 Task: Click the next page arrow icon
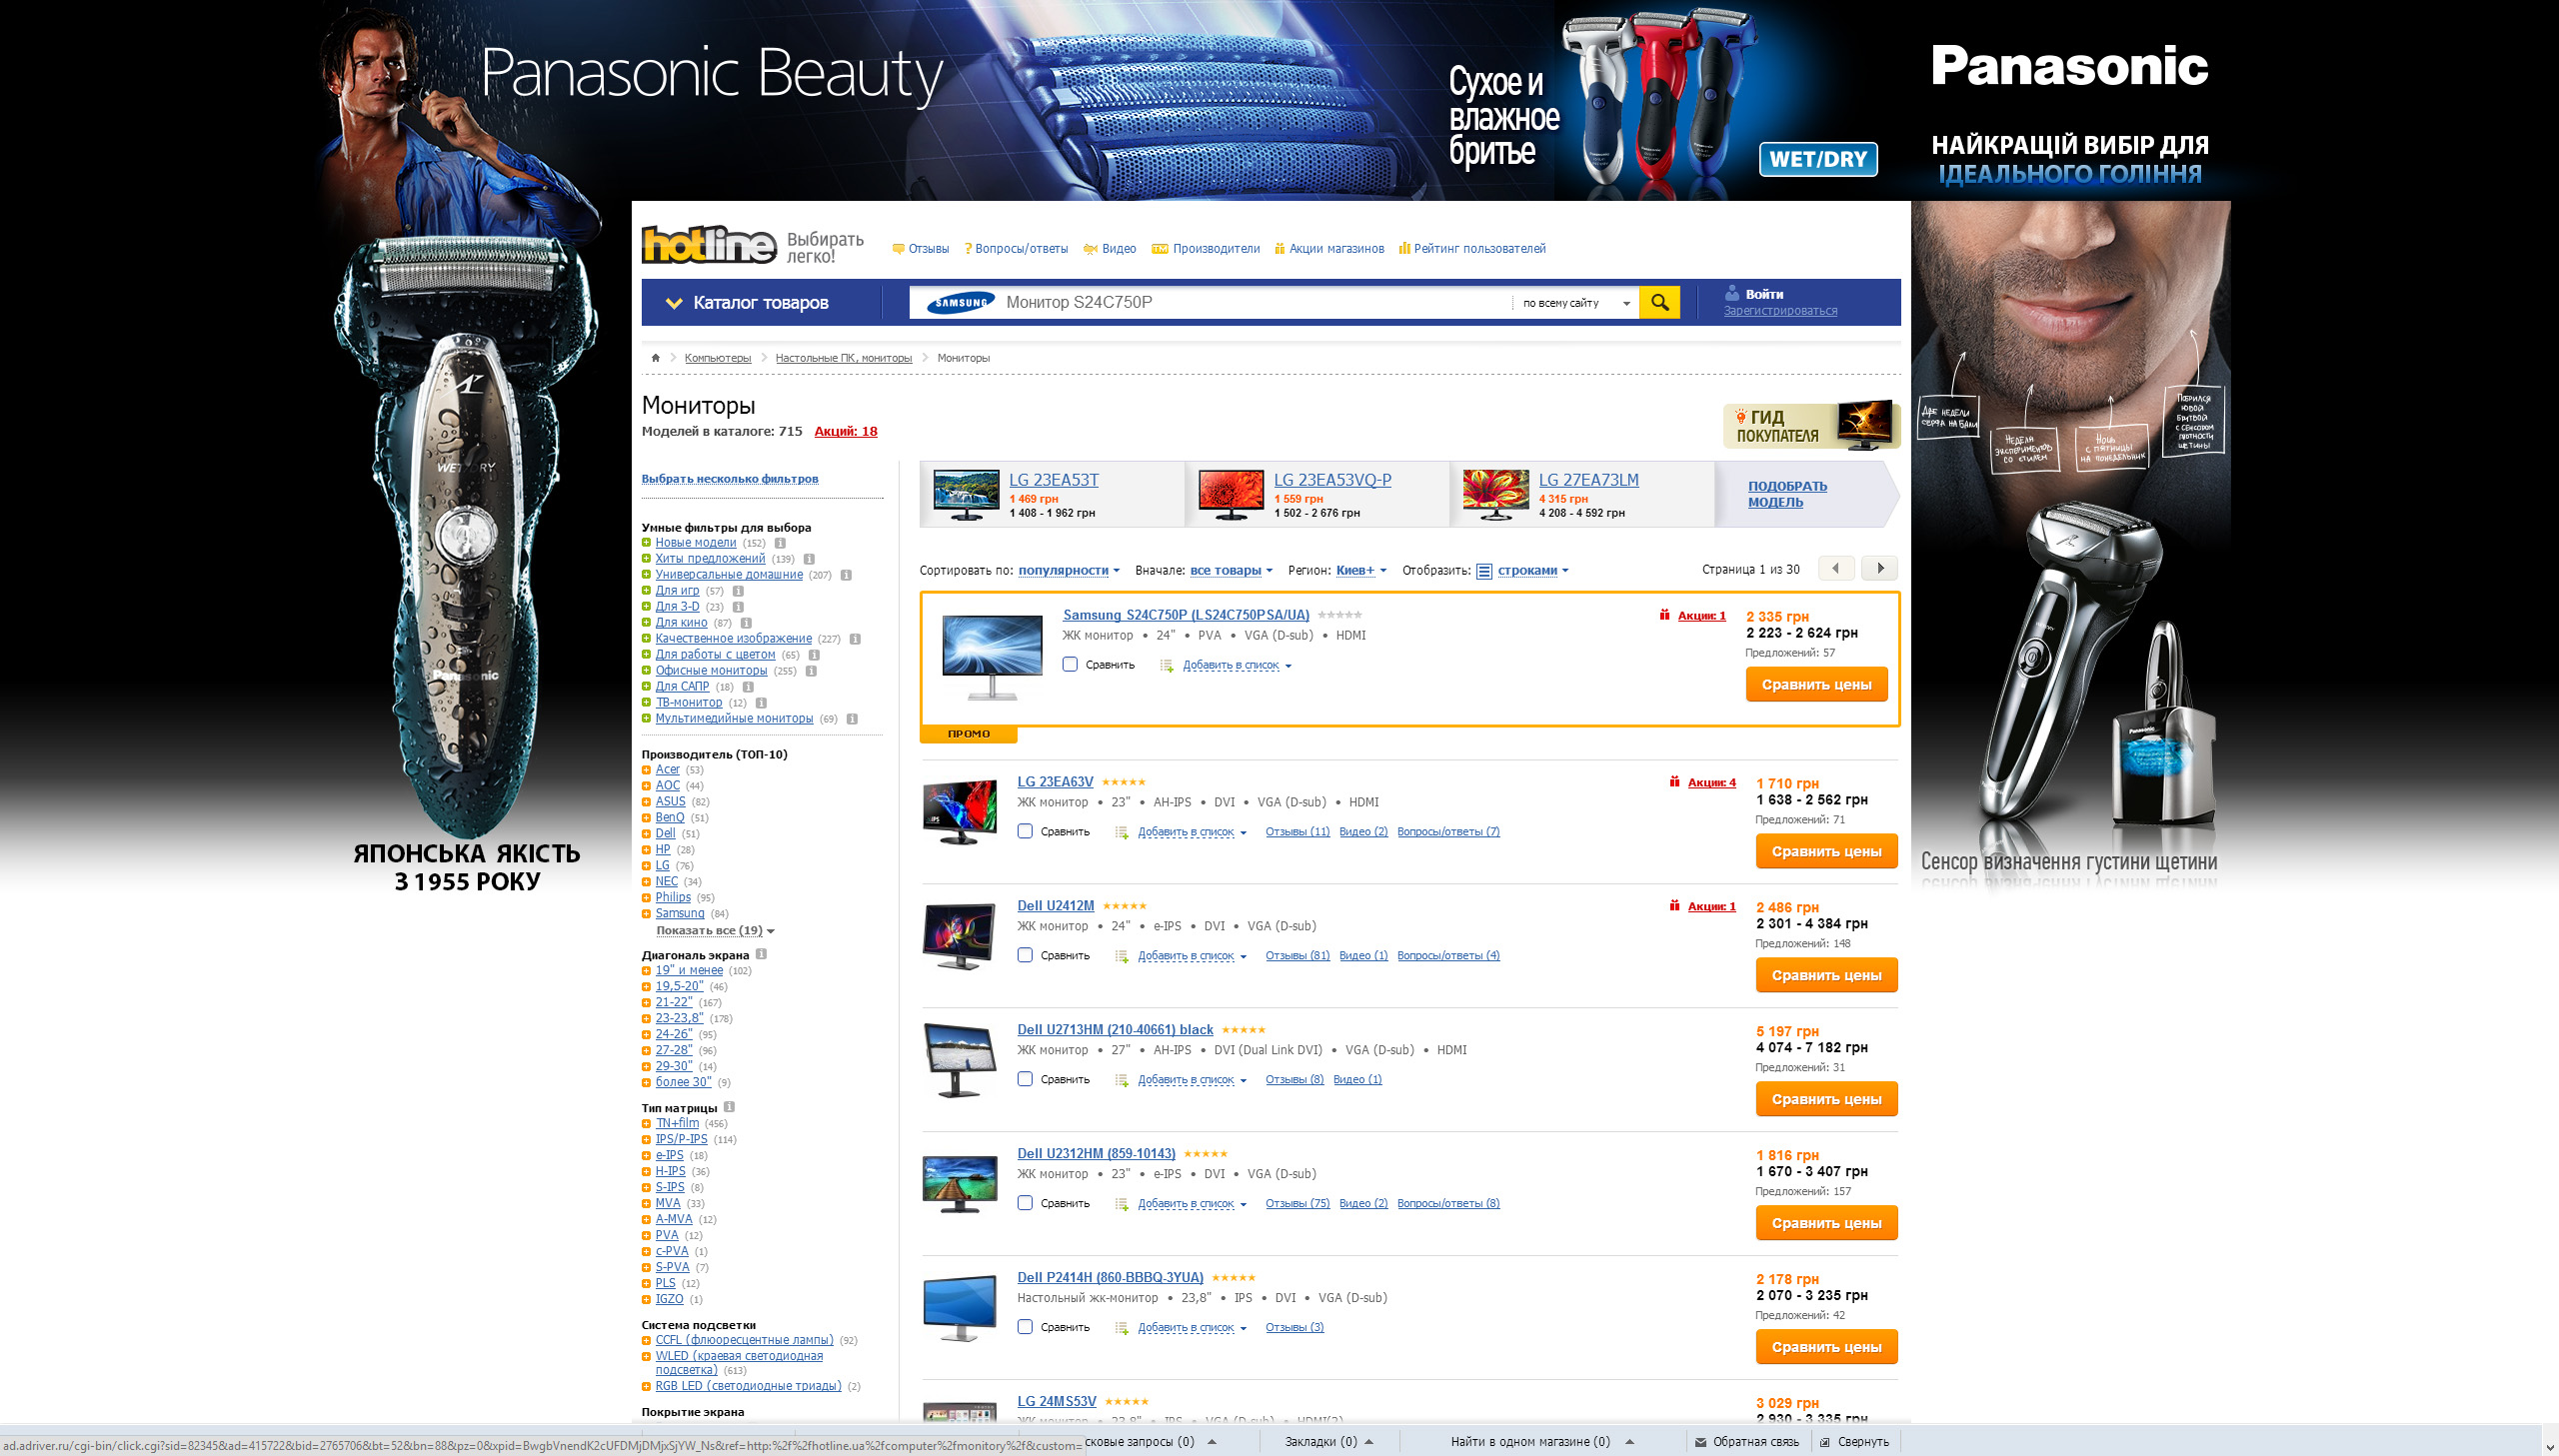coord(1878,568)
